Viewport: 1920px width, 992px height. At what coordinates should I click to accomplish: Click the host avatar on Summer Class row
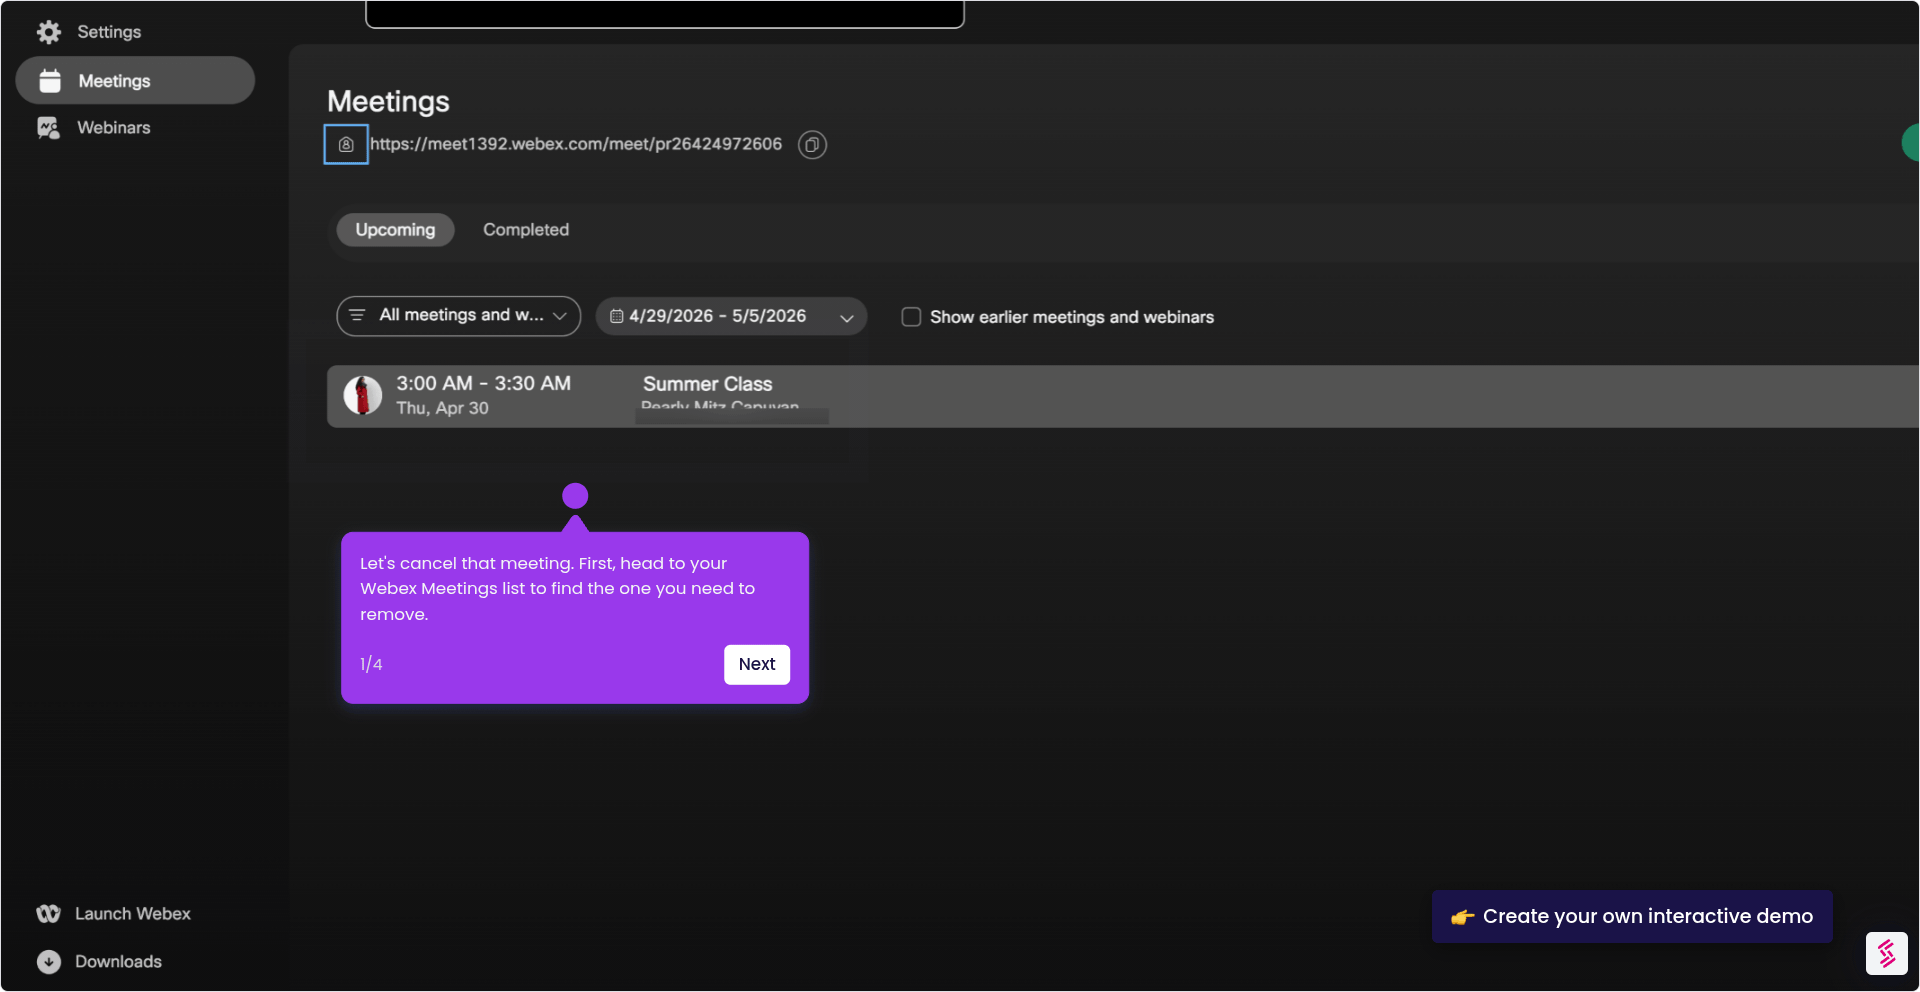click(363, 395)
